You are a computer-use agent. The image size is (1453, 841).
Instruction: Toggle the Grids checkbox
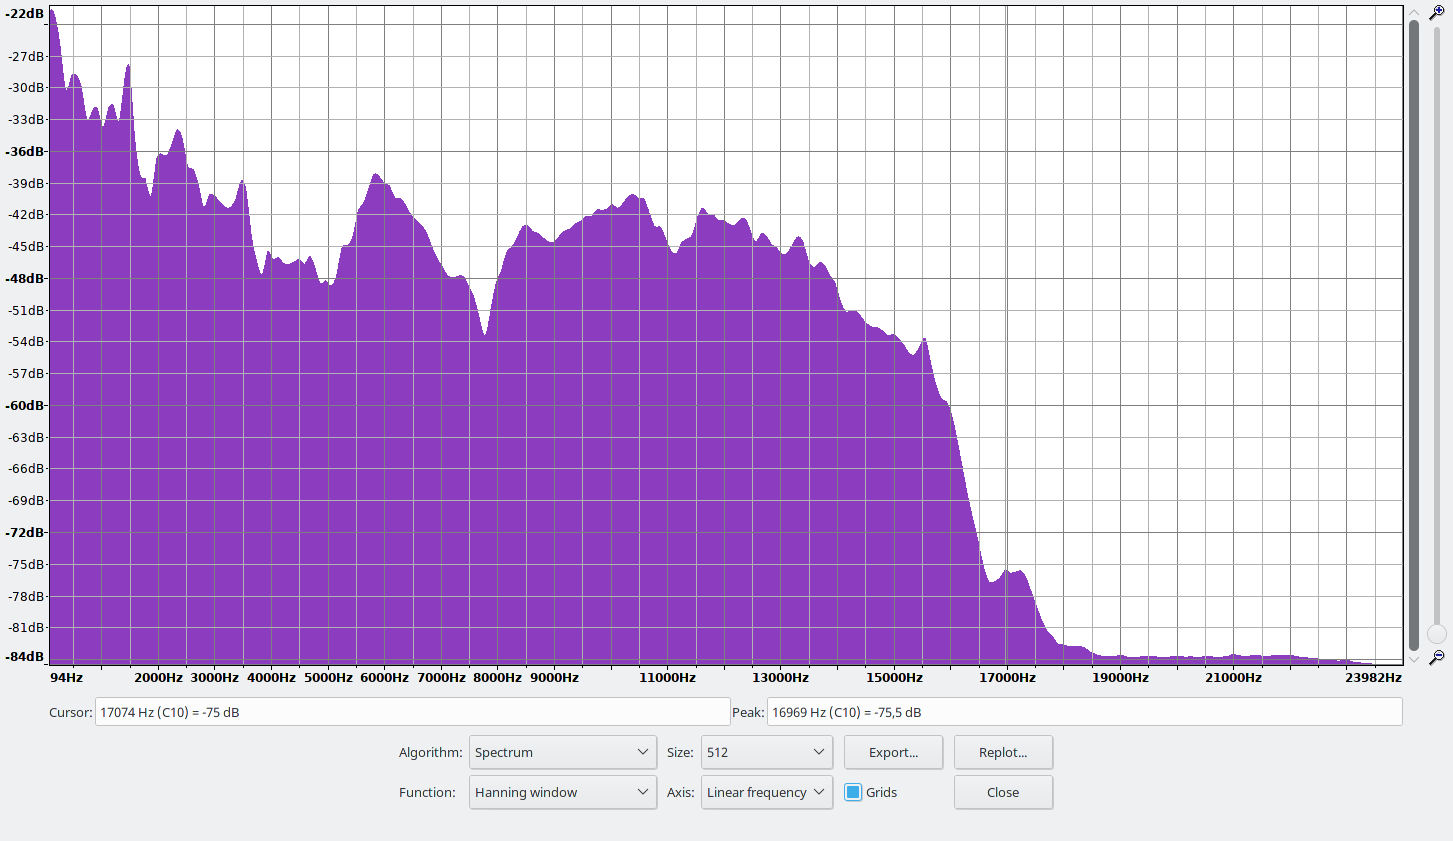[x=853, y=792]
